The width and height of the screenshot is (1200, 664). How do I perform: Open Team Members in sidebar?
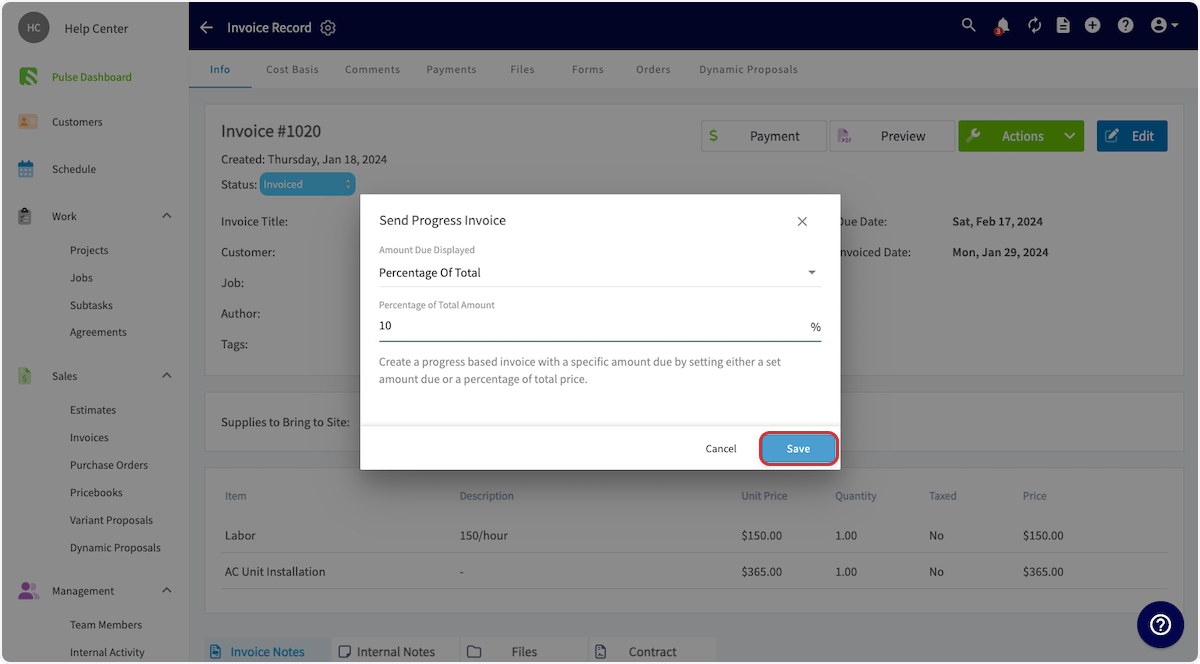coord(106,625)
